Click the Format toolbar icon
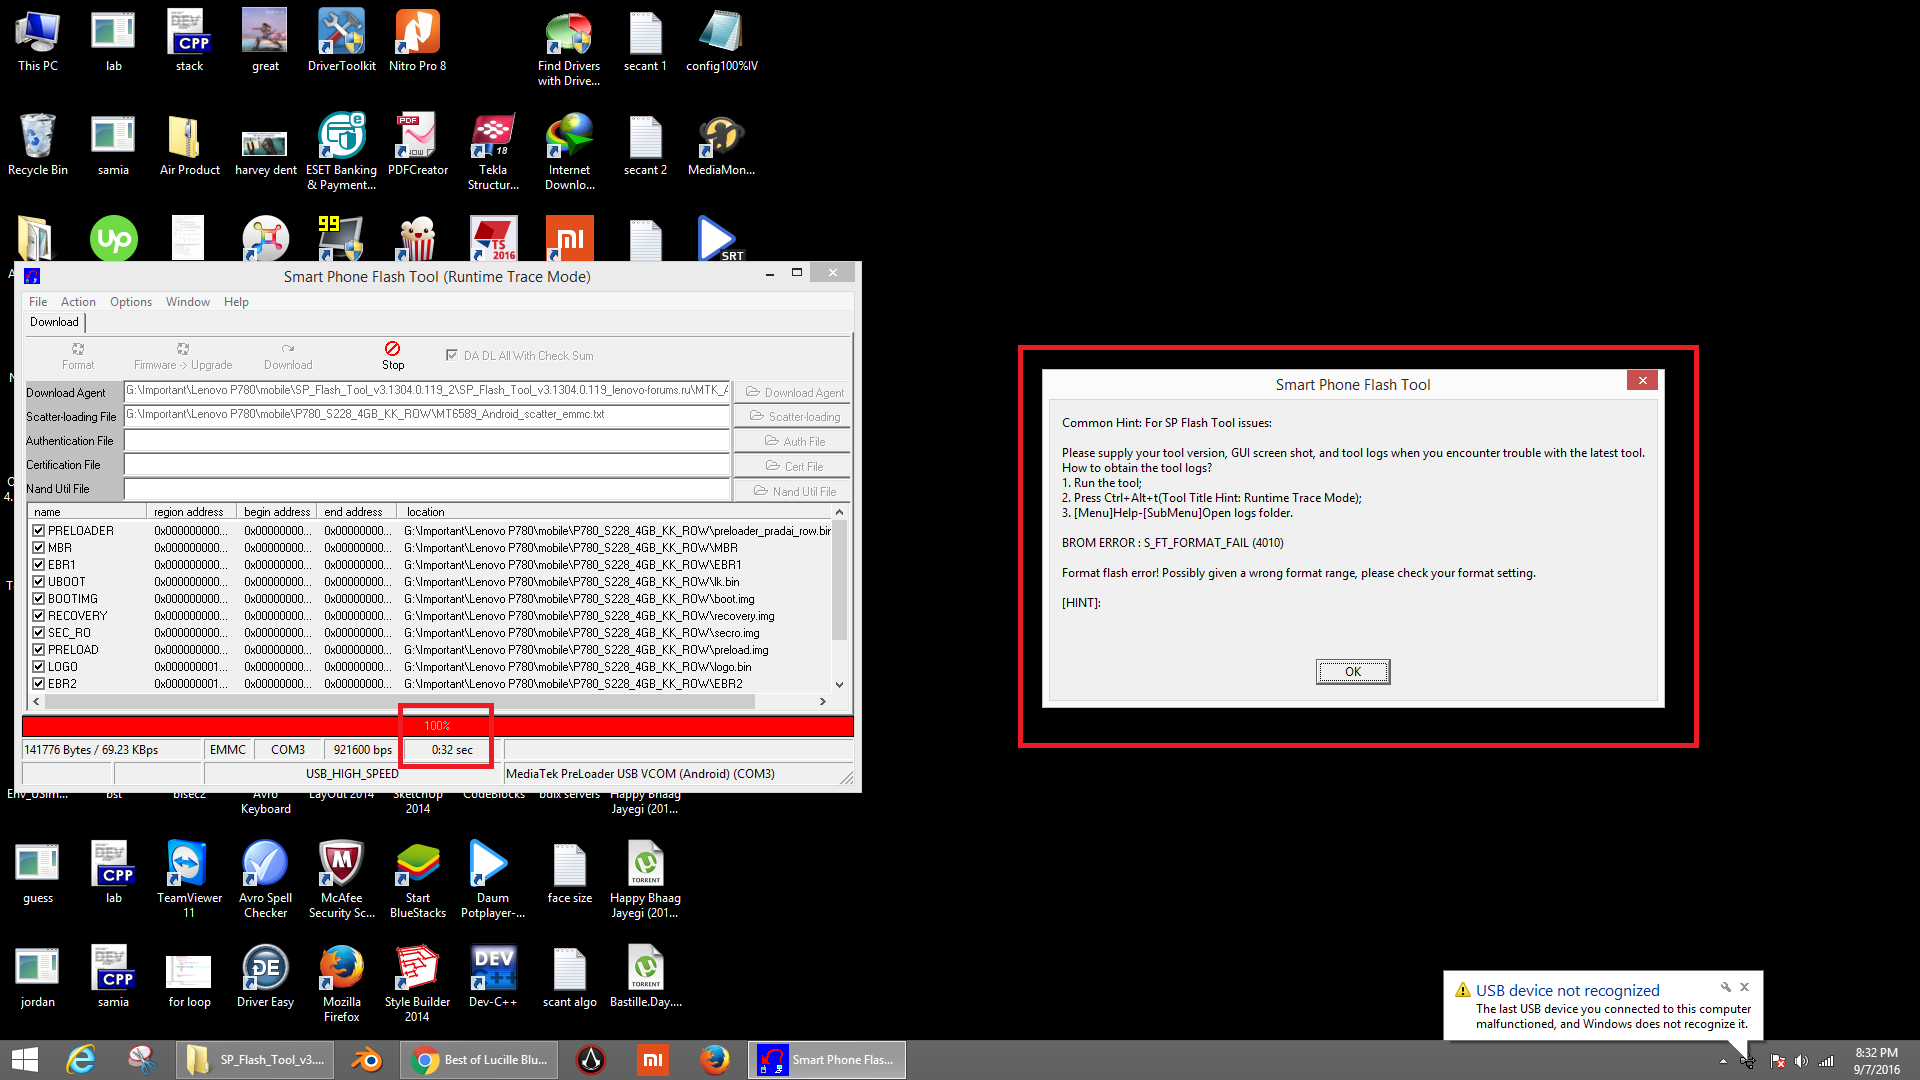 click(x=78, y=356)
